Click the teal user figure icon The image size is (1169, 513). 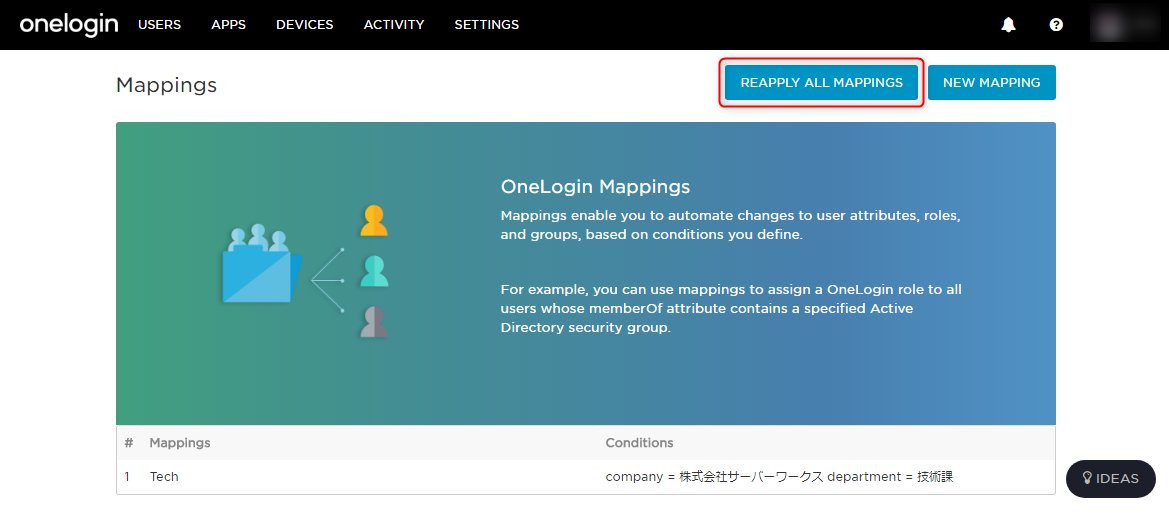coord(374,271)
